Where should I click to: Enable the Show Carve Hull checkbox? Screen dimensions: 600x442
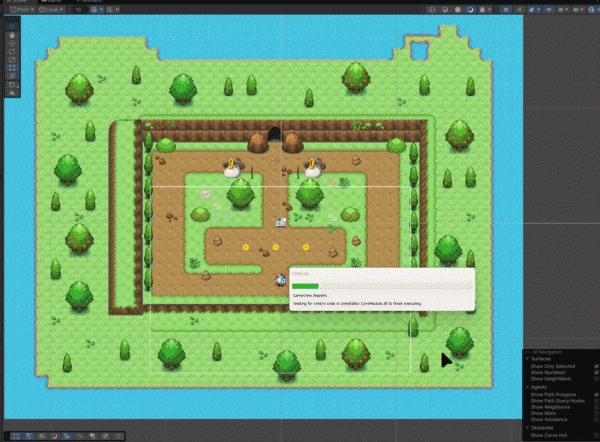pos(596,435)
